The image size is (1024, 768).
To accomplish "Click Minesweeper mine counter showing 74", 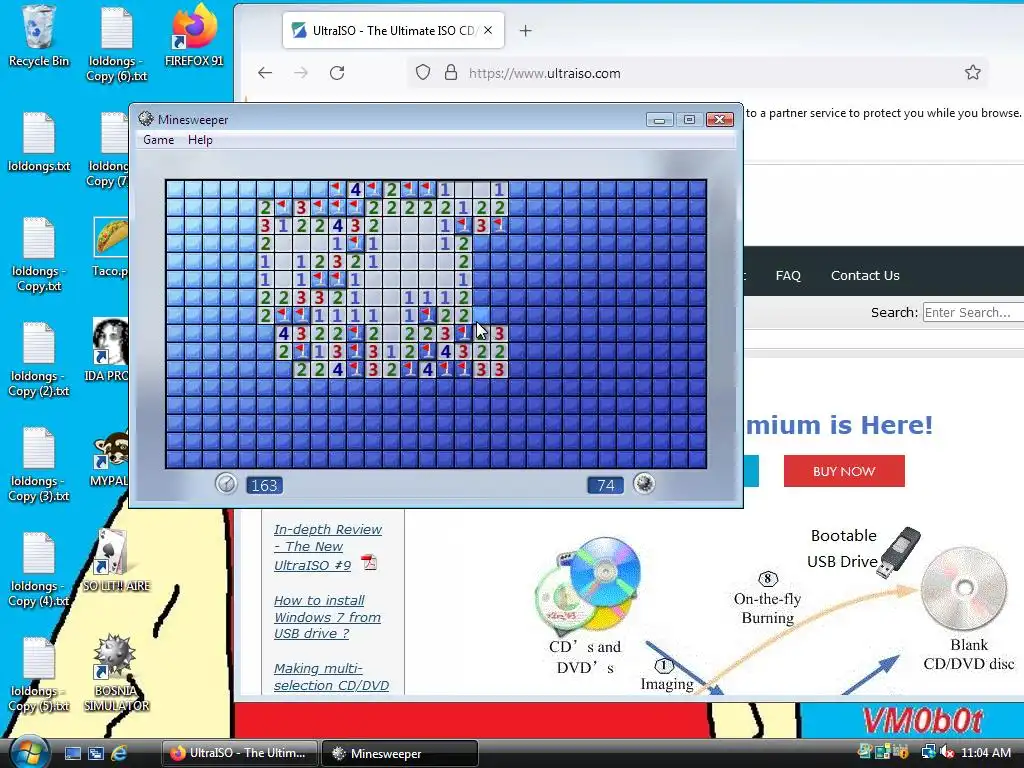I will [x=605, y=485].
